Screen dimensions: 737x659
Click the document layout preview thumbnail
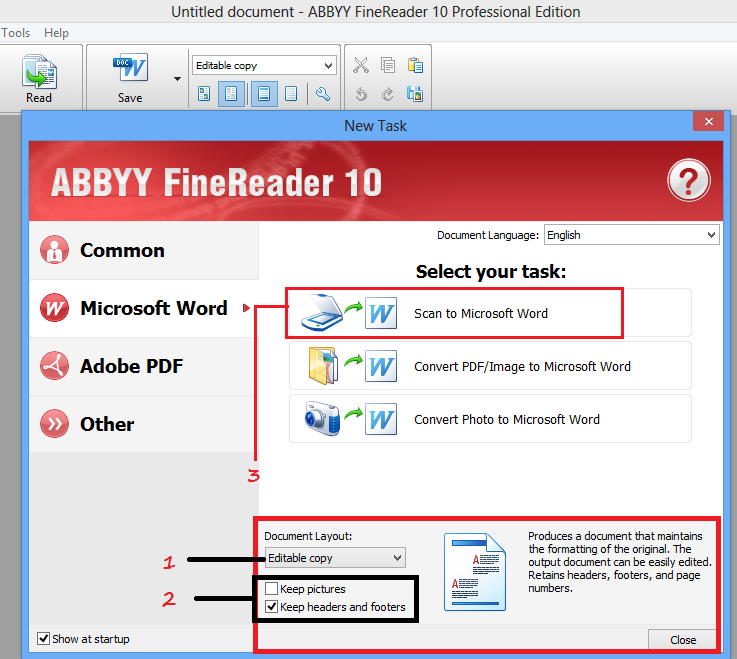475,572
